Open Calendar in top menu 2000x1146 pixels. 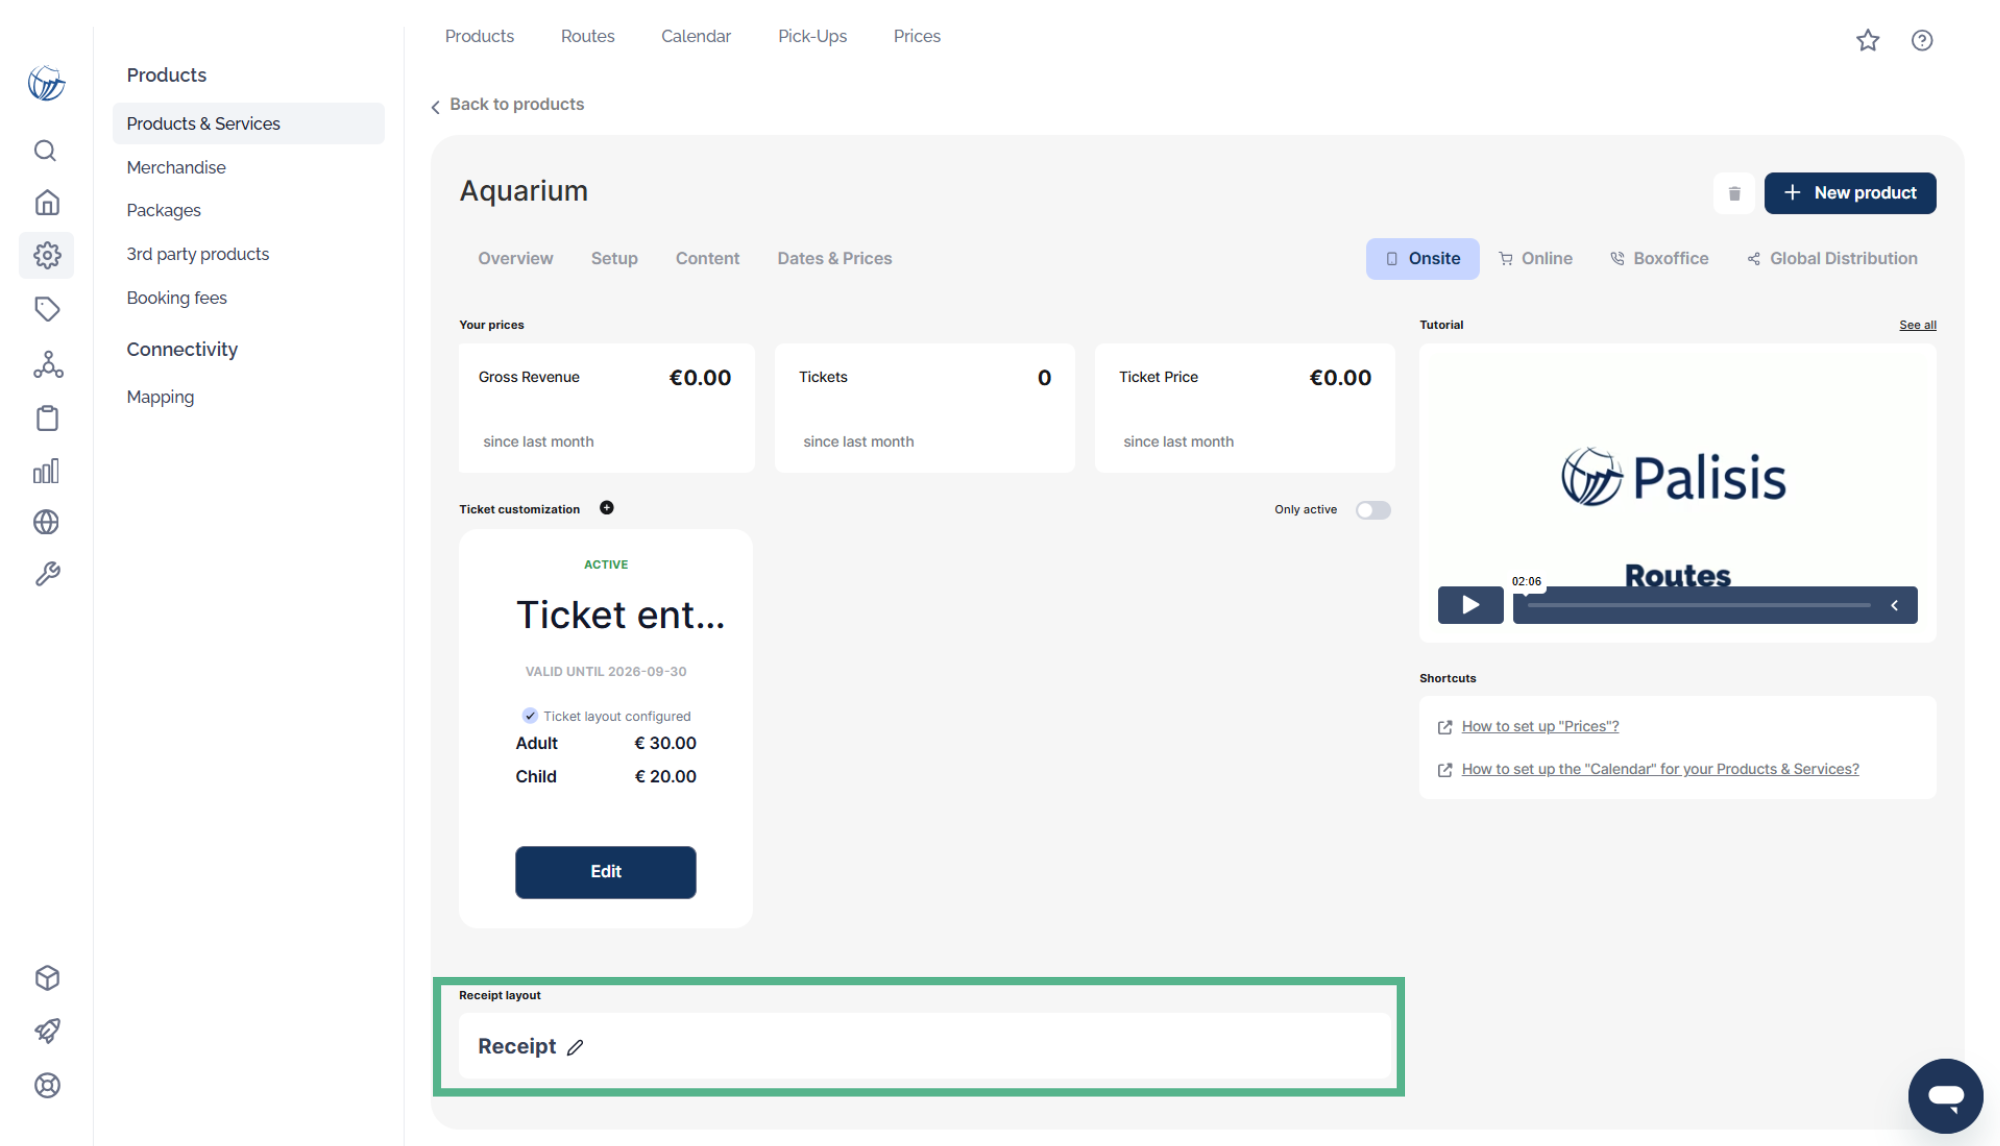click(696, 36)
